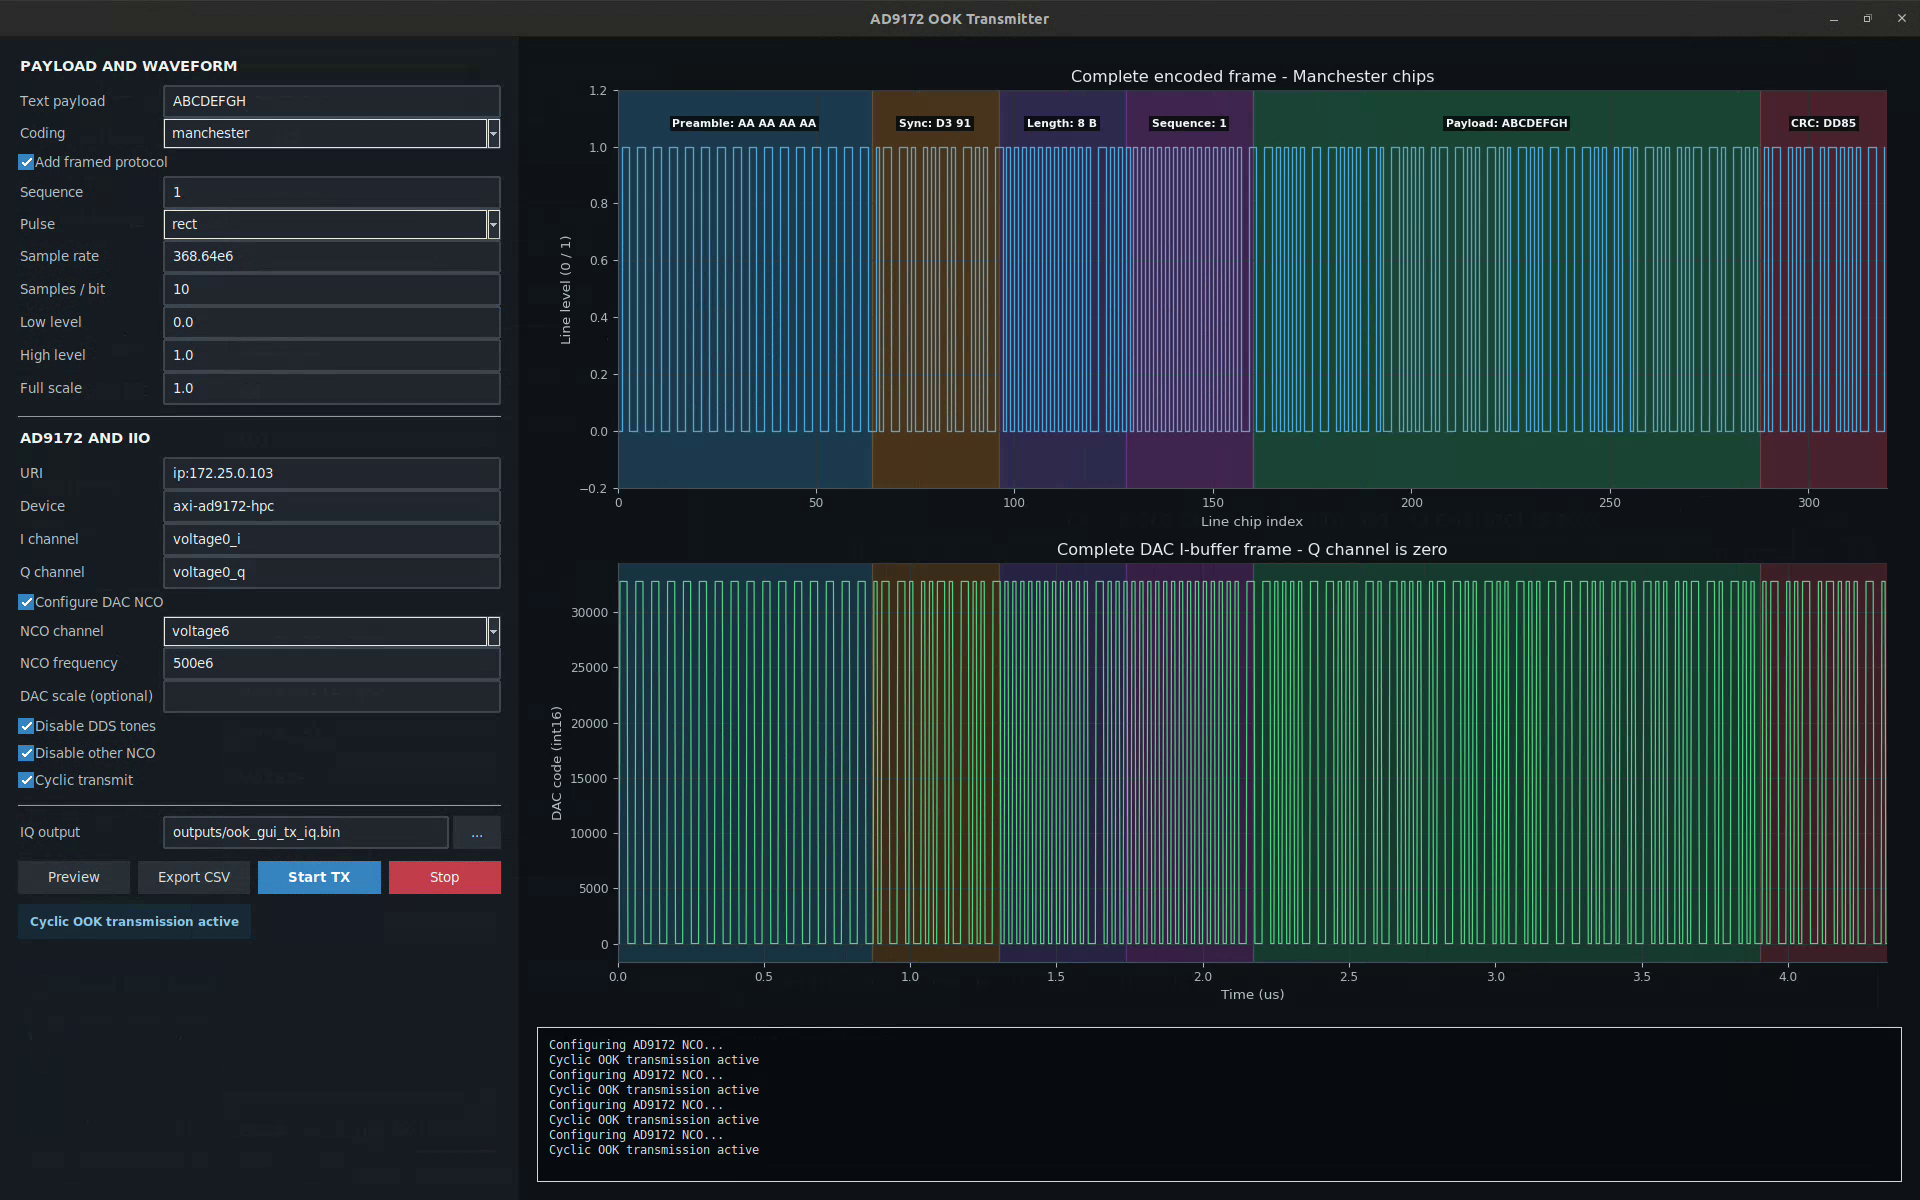Click the last log line in console
The image size is (1920, 1200).
(x=654, y=1150)
